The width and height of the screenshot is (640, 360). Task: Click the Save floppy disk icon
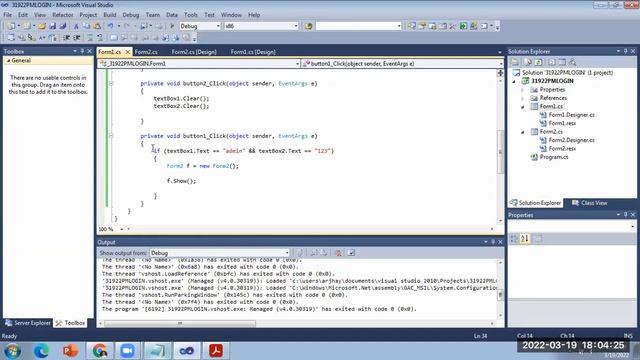tap(53, 26)
